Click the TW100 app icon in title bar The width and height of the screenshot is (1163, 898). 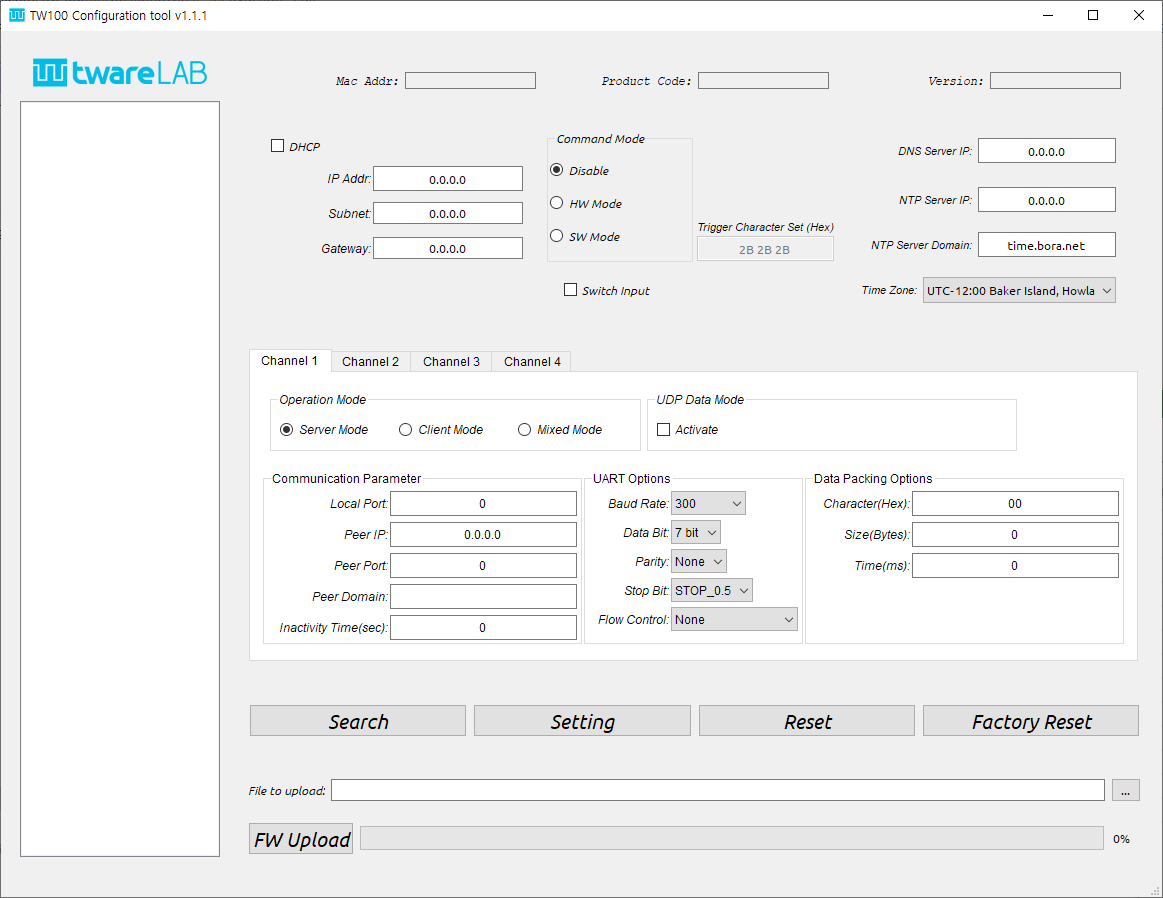[x=16, y=15]
